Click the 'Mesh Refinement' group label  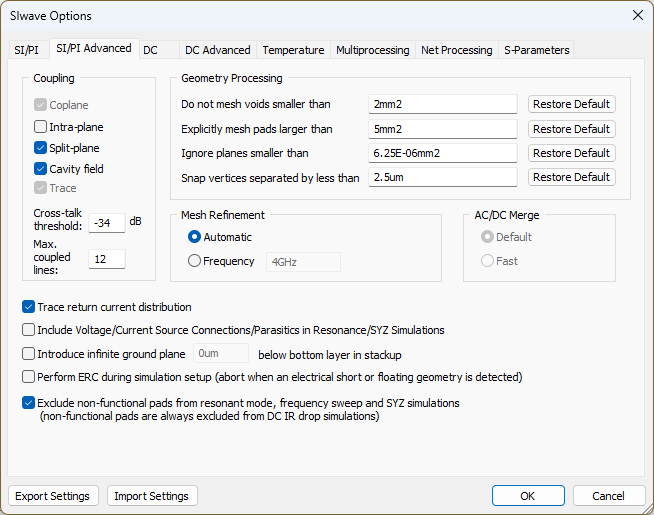click(x=222, y=215)
